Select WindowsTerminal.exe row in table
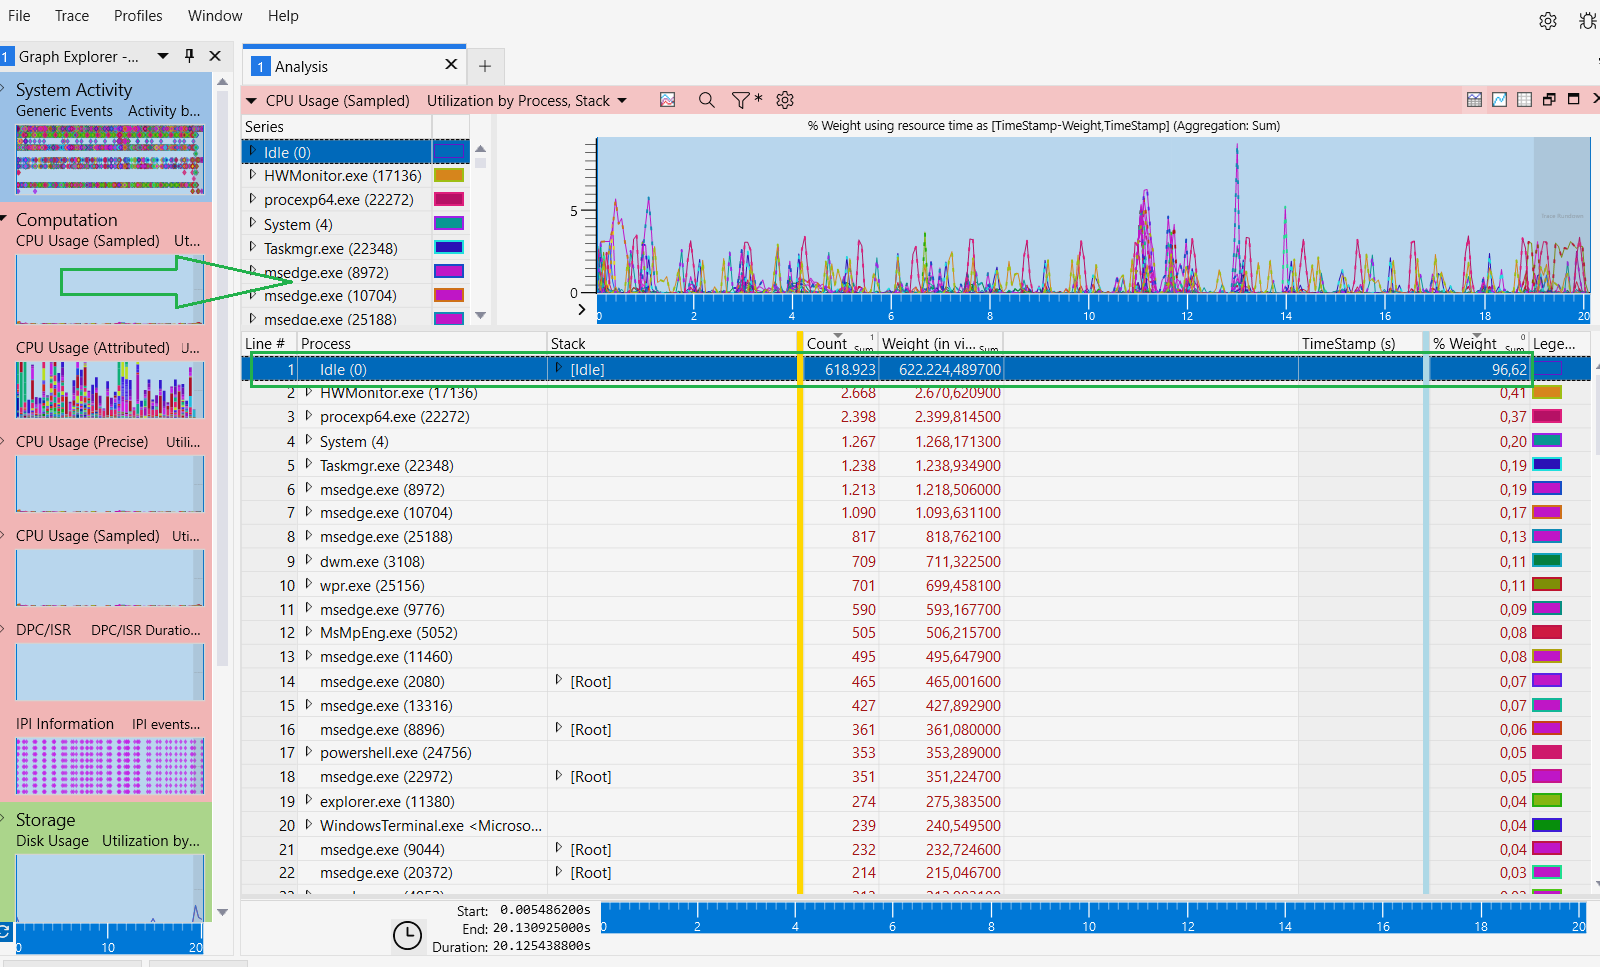The width and height of the screenshot is (1600, 967). coord(915,825)
